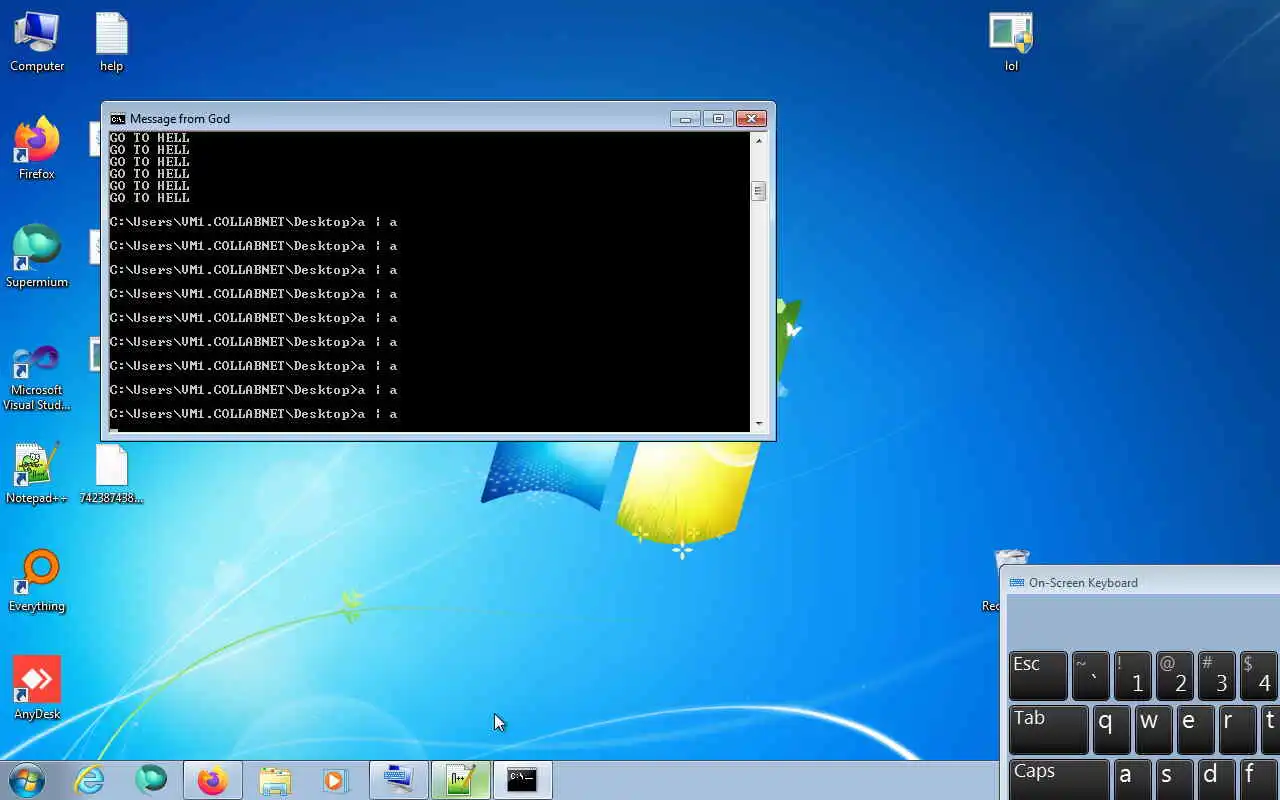
Task: Launch Internet Explorer from taskbar
Action: pyautogui.click(x=90, y=780)
